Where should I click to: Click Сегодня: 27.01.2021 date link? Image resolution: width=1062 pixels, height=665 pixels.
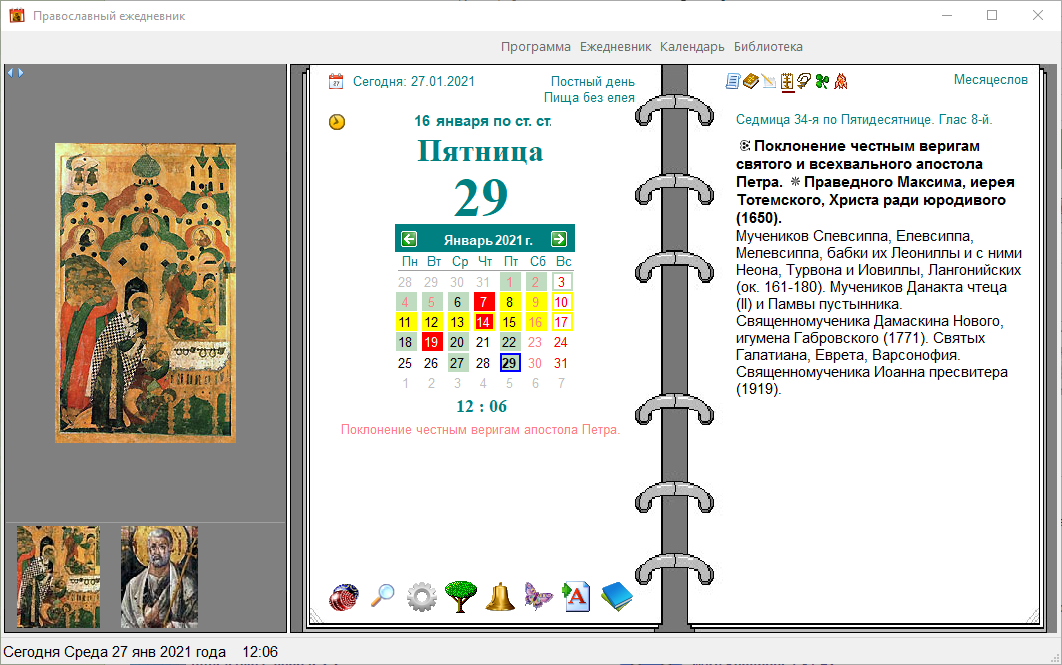pyautogui.click(x=414, y=81)
